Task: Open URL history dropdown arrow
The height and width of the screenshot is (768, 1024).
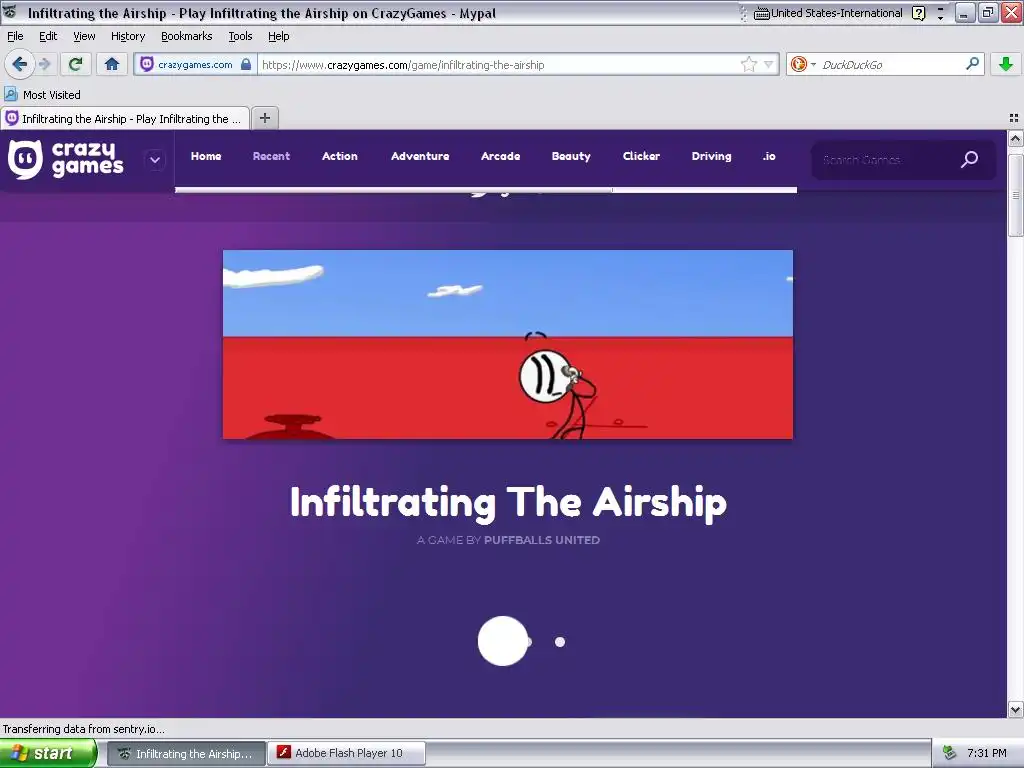Action: click(769, 65)
